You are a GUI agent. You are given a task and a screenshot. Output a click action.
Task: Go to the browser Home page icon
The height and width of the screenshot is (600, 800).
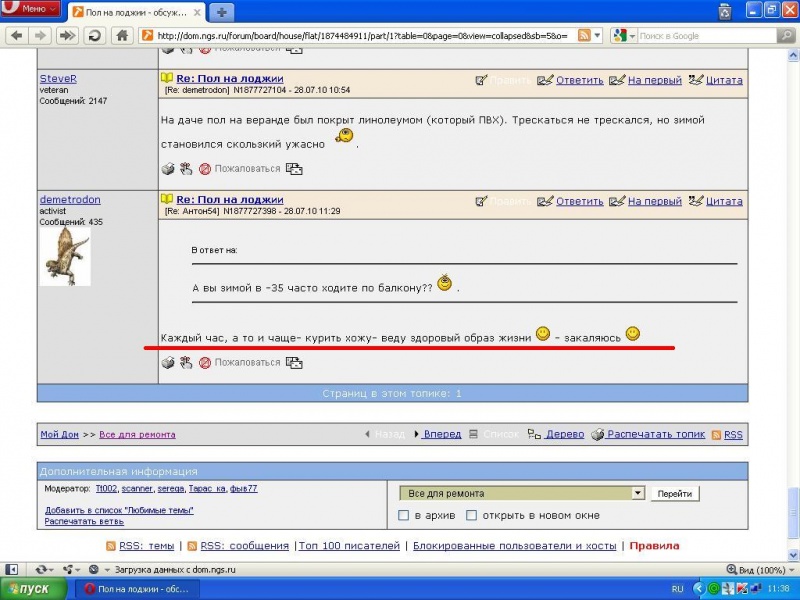tap(122, 35)
